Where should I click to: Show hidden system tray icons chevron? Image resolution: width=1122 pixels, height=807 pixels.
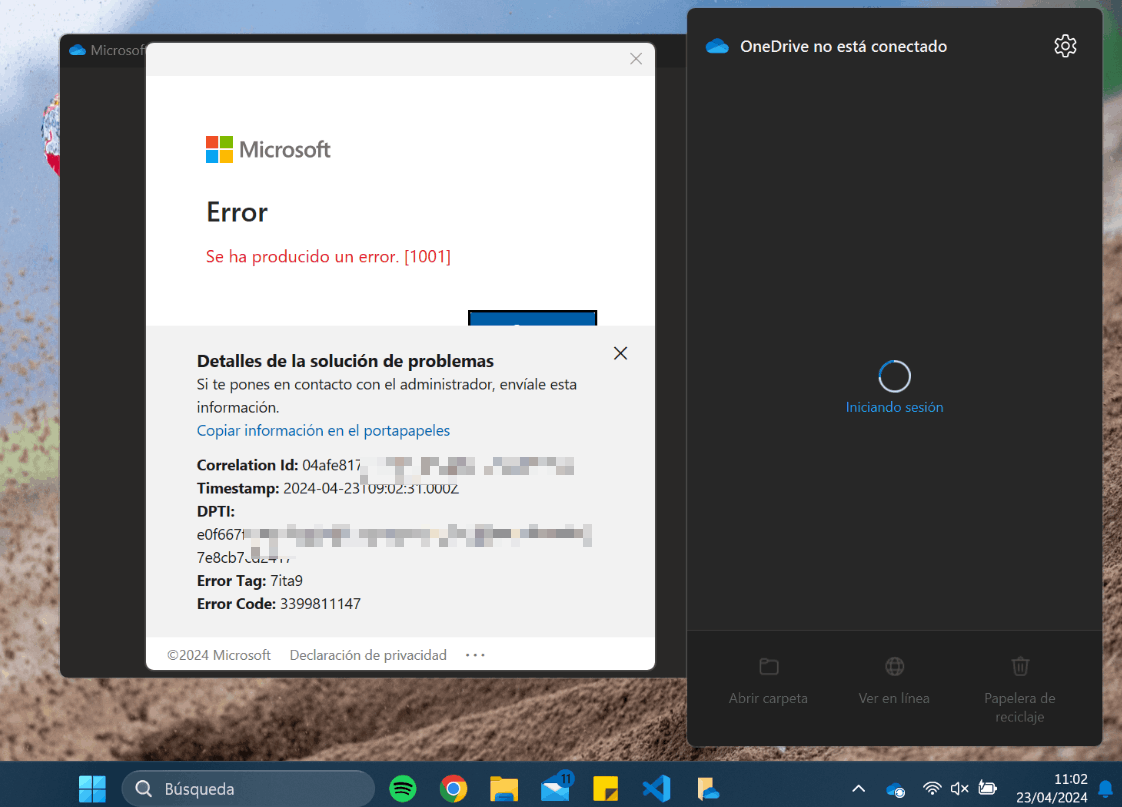[x=859, y=788]
